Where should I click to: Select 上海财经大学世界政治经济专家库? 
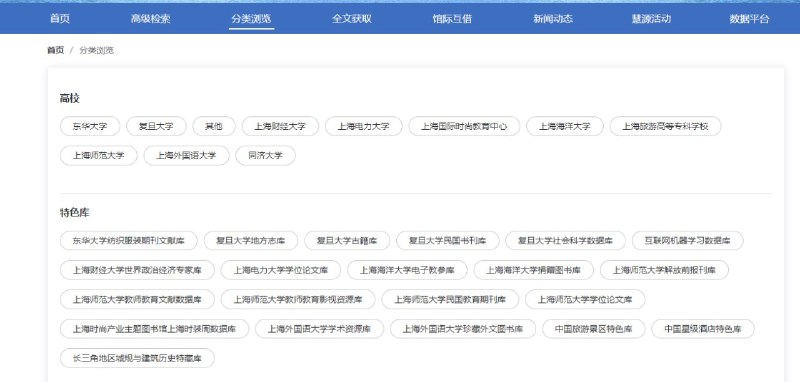pos(137,270)
